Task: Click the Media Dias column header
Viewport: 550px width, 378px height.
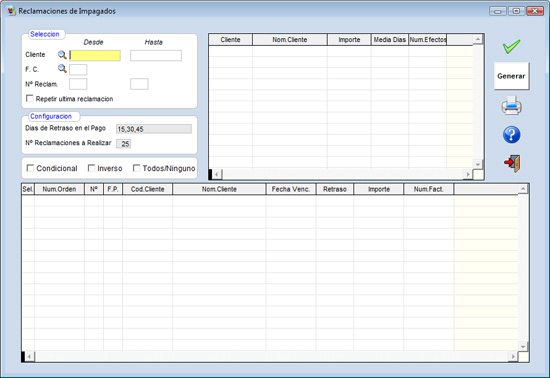Action: pyautogui.click(x=390, y=40)
